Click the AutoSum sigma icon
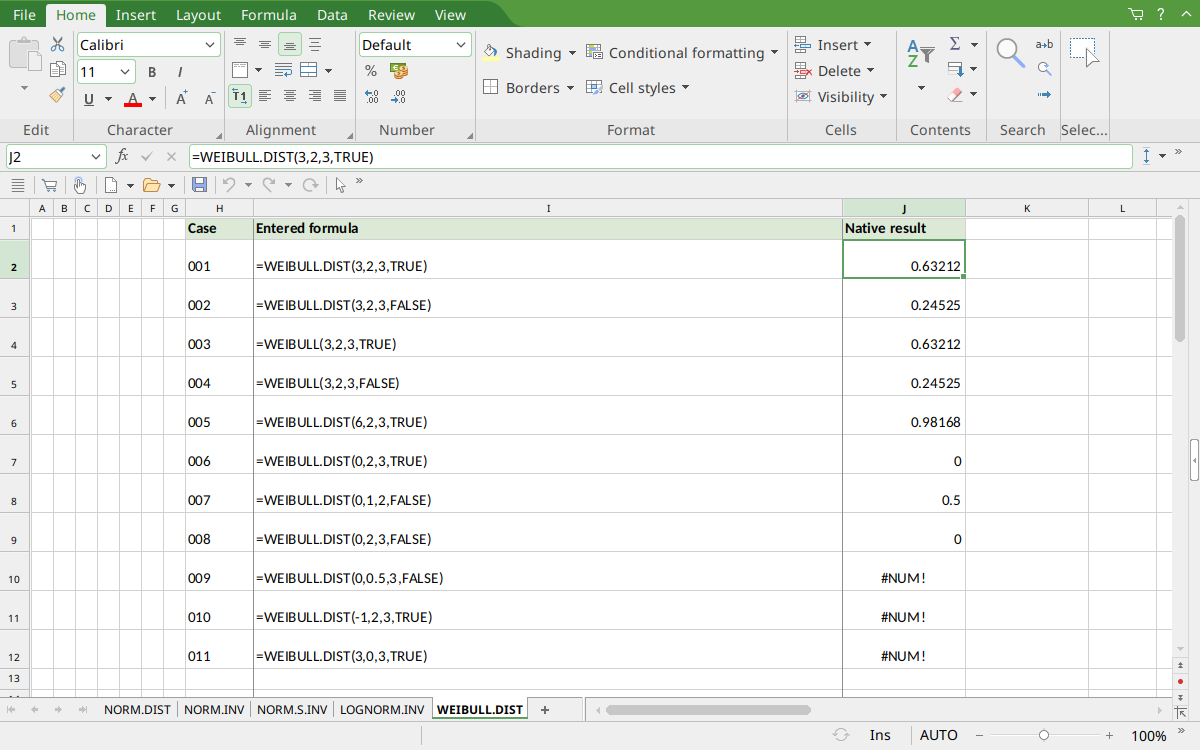Screen dimensions: 1200x750 [x=955, y=44]
